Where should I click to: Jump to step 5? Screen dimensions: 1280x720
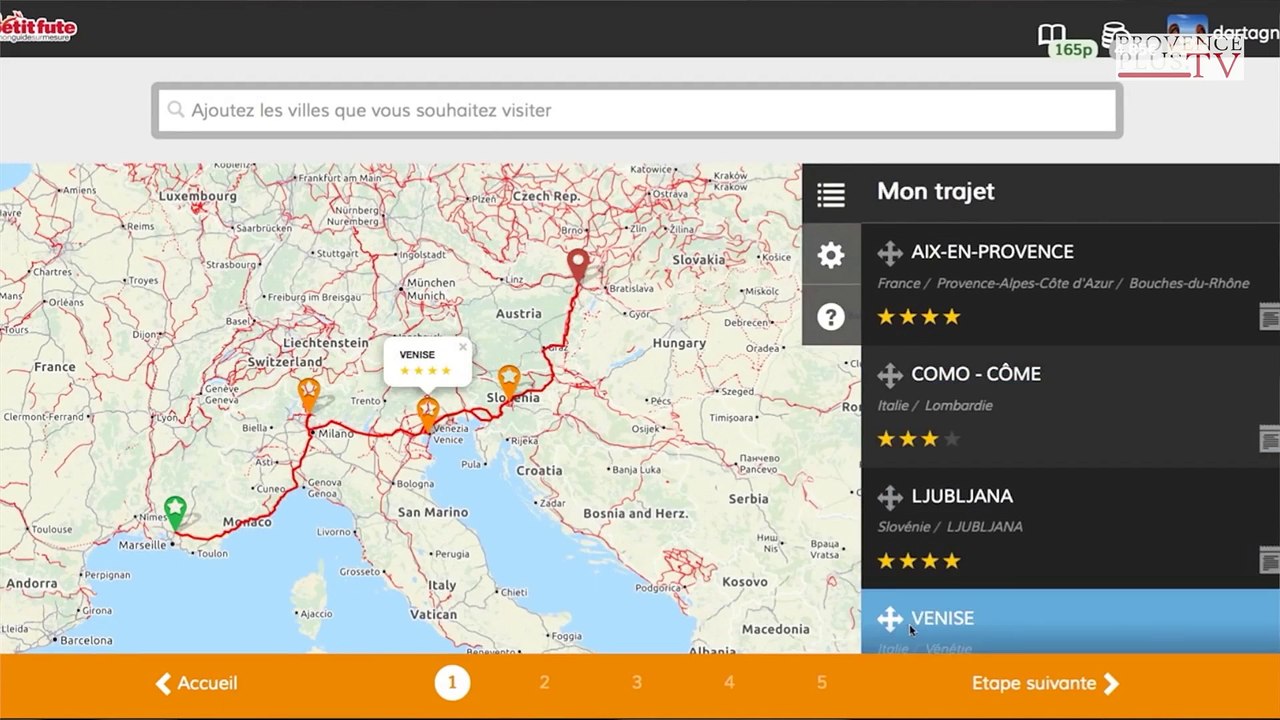pos(821,683)
